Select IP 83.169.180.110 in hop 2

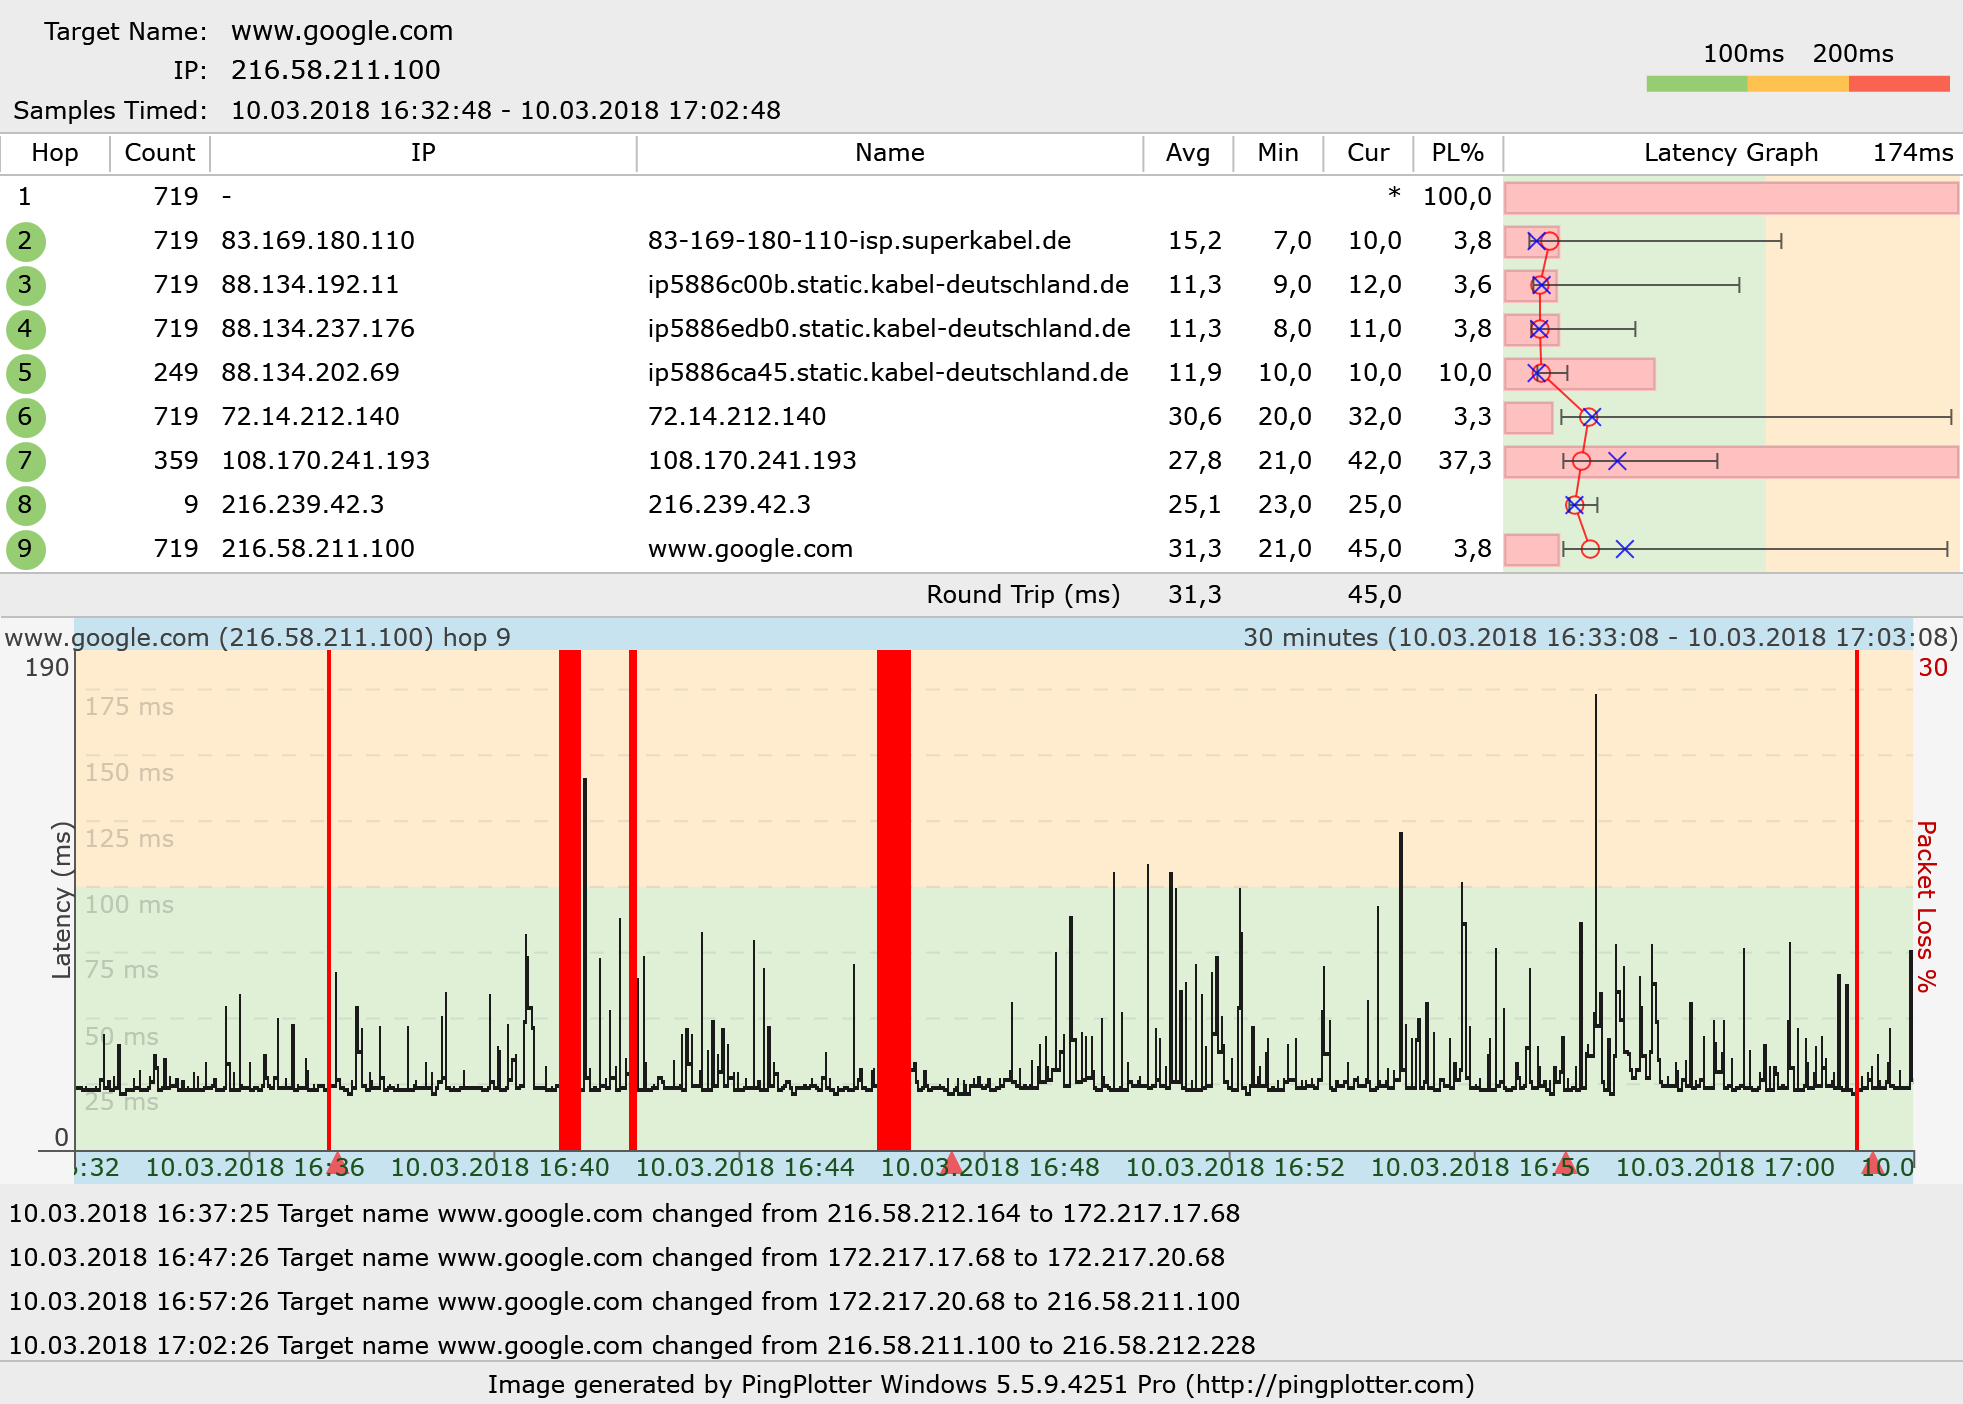coord(318,241)
